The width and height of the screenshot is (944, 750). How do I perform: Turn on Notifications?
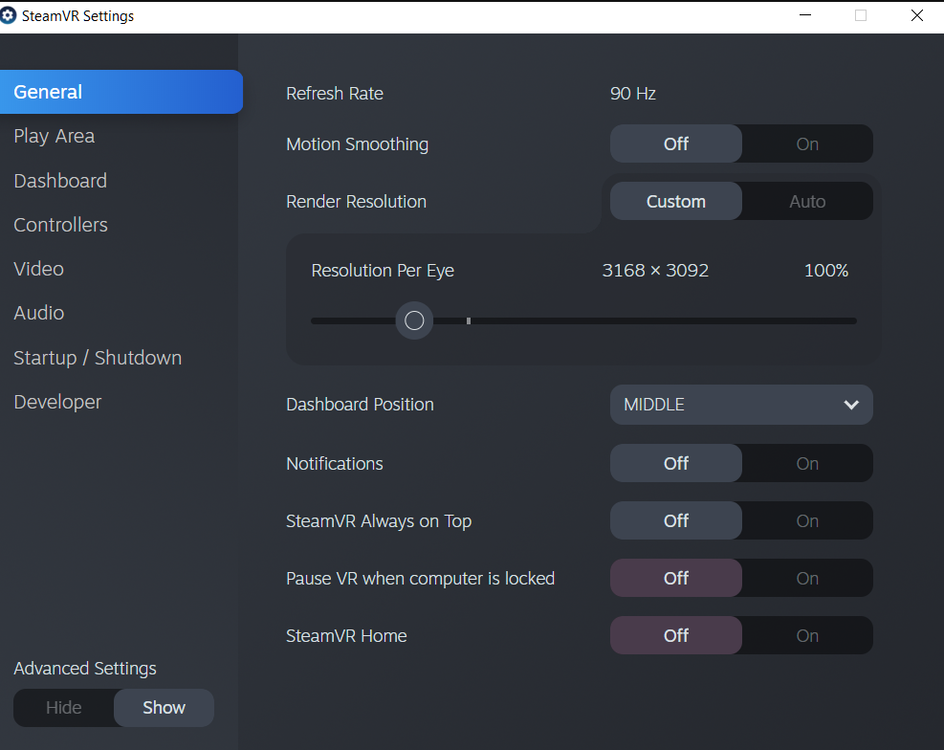[x=806, y=463]
